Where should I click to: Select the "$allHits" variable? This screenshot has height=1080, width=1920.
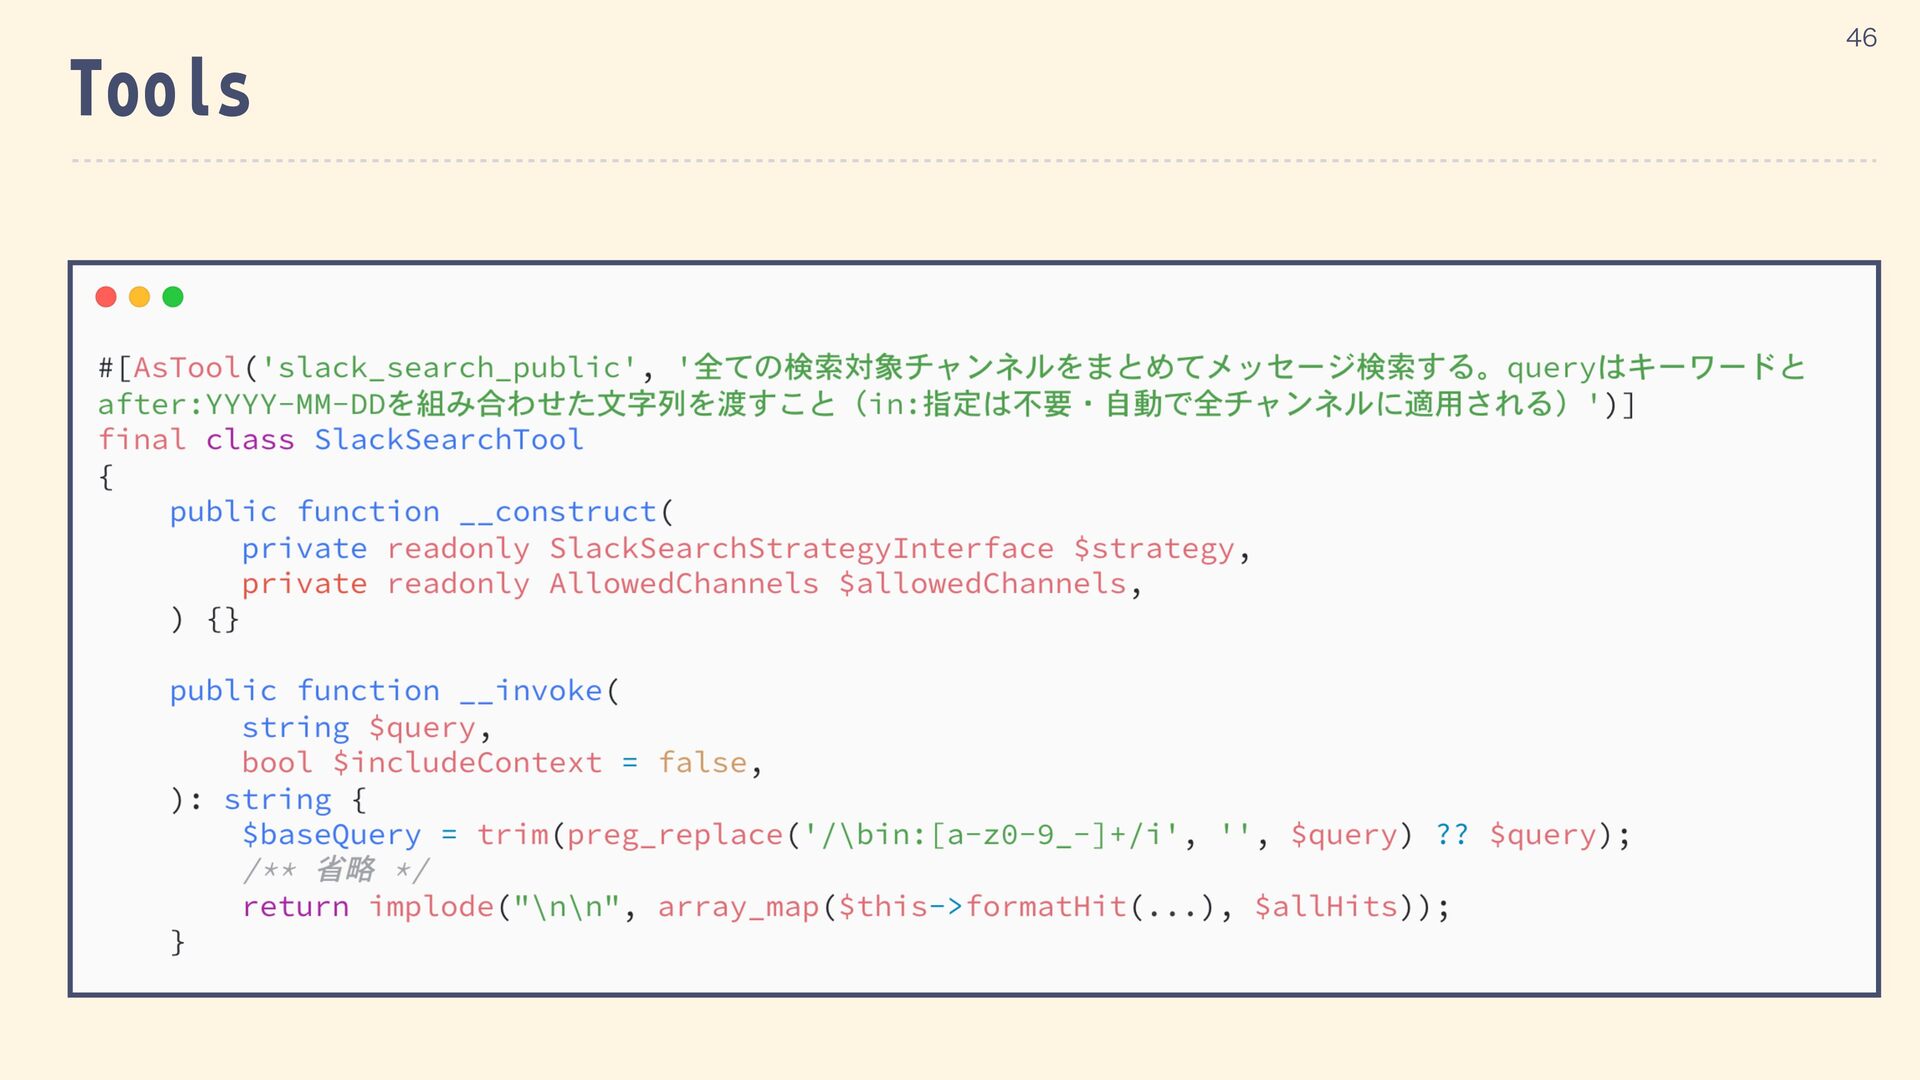1326,907
